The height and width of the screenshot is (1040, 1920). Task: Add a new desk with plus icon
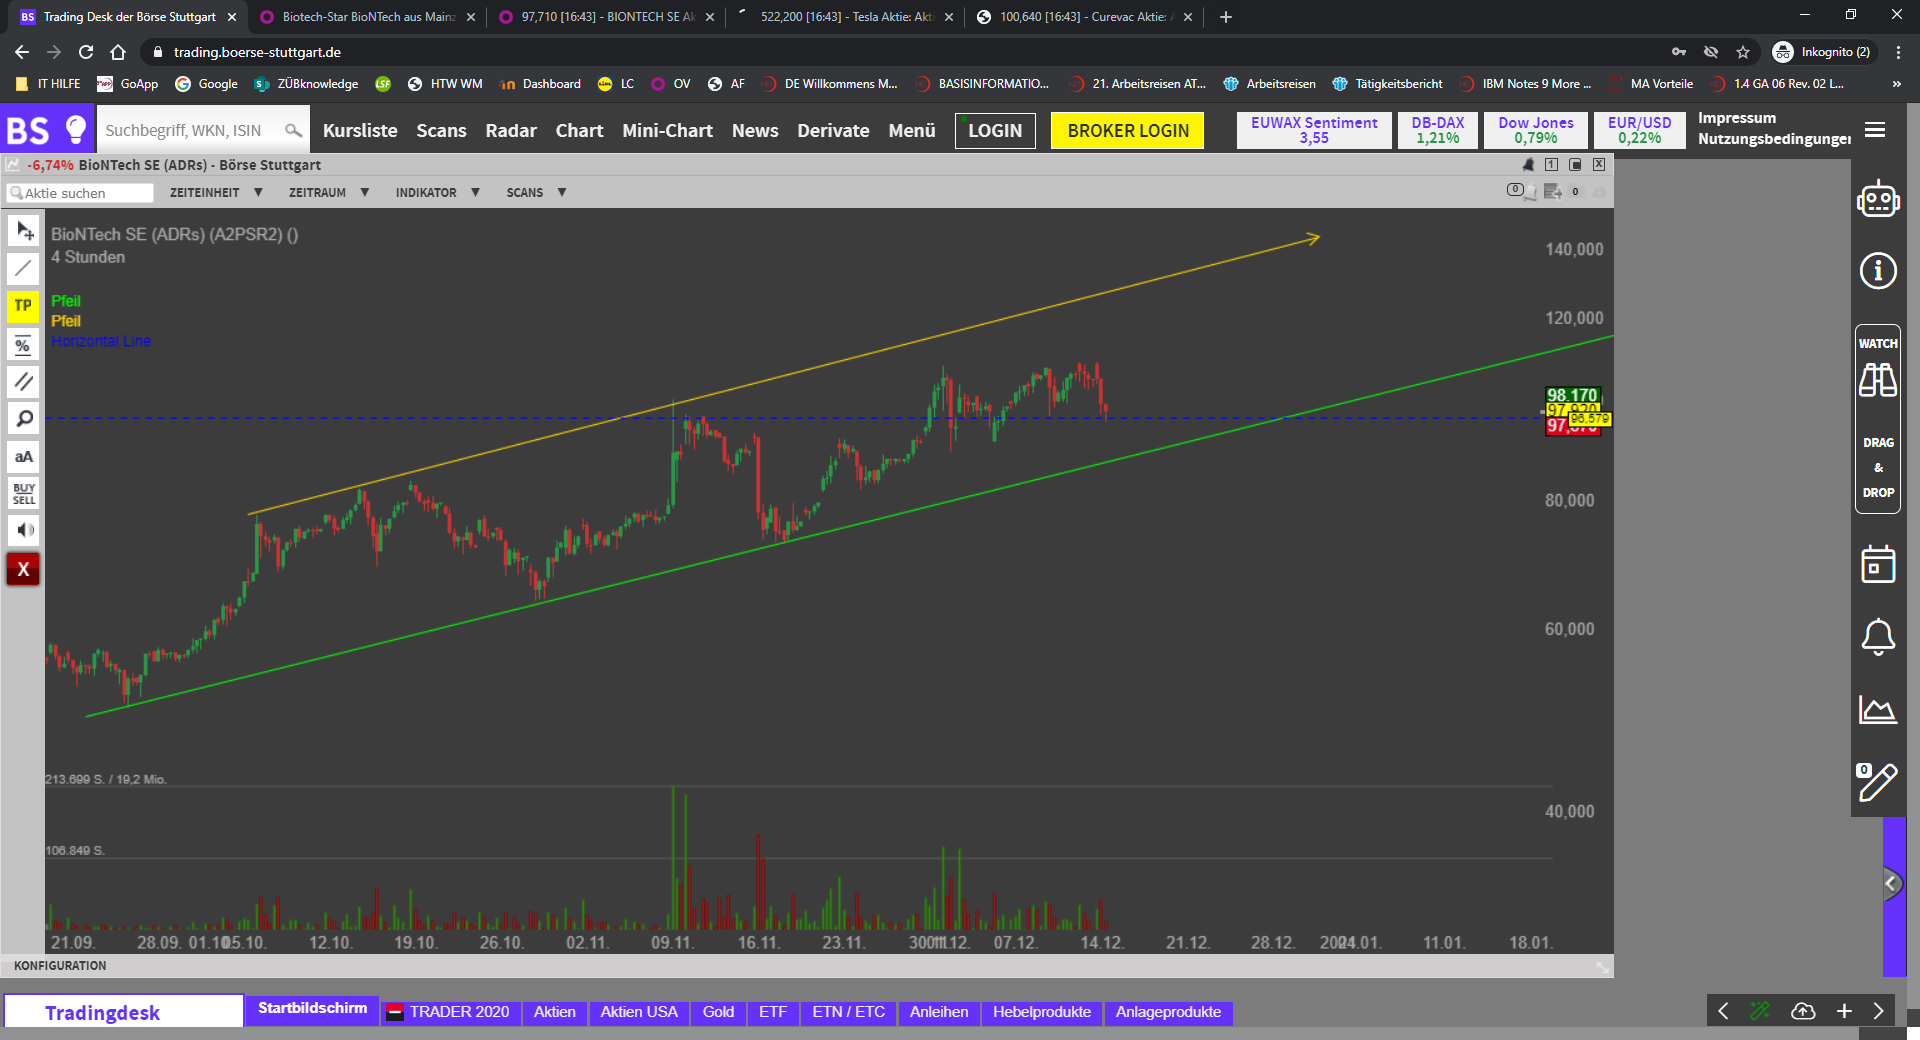tap(1845, 1011)
